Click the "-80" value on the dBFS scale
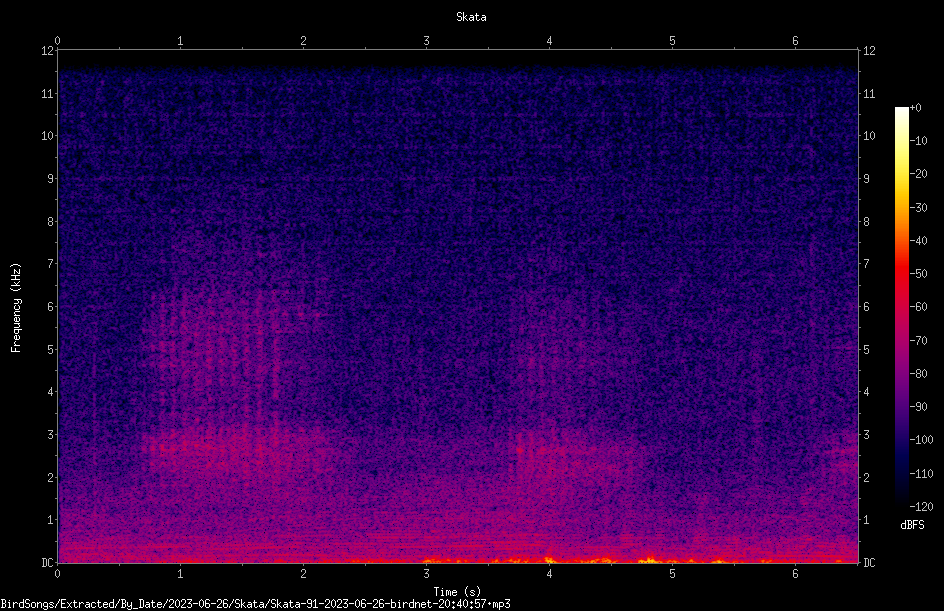 pyautogui.click(x=918, y=373)
